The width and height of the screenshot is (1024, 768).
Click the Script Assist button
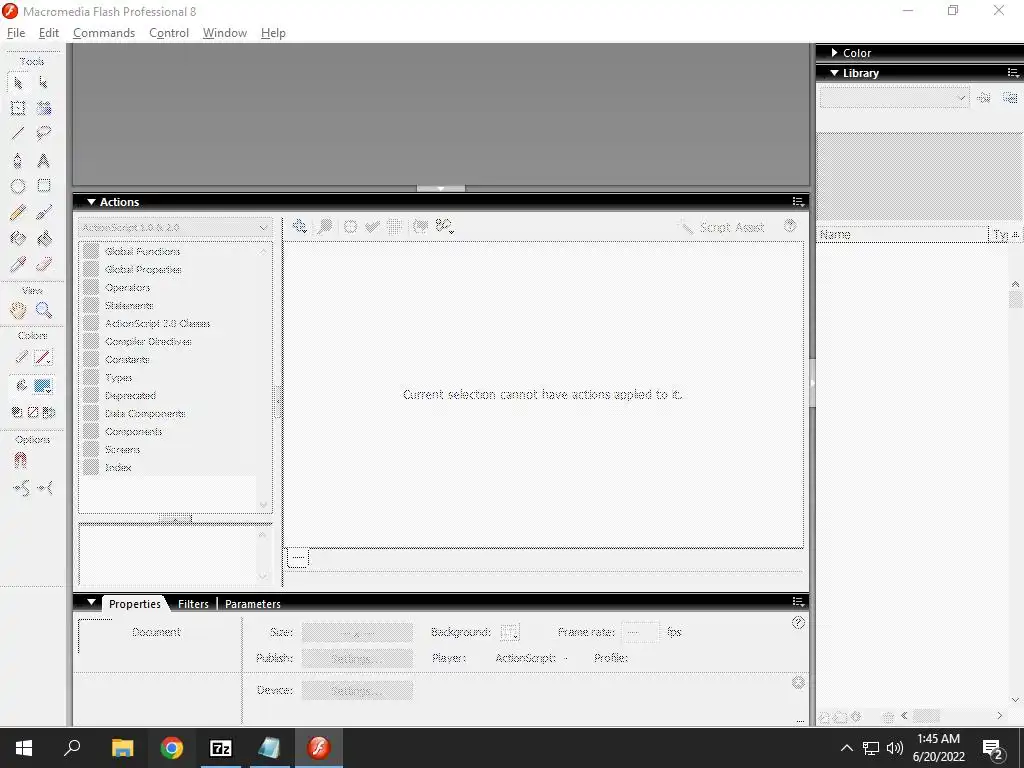pos(722,227)
